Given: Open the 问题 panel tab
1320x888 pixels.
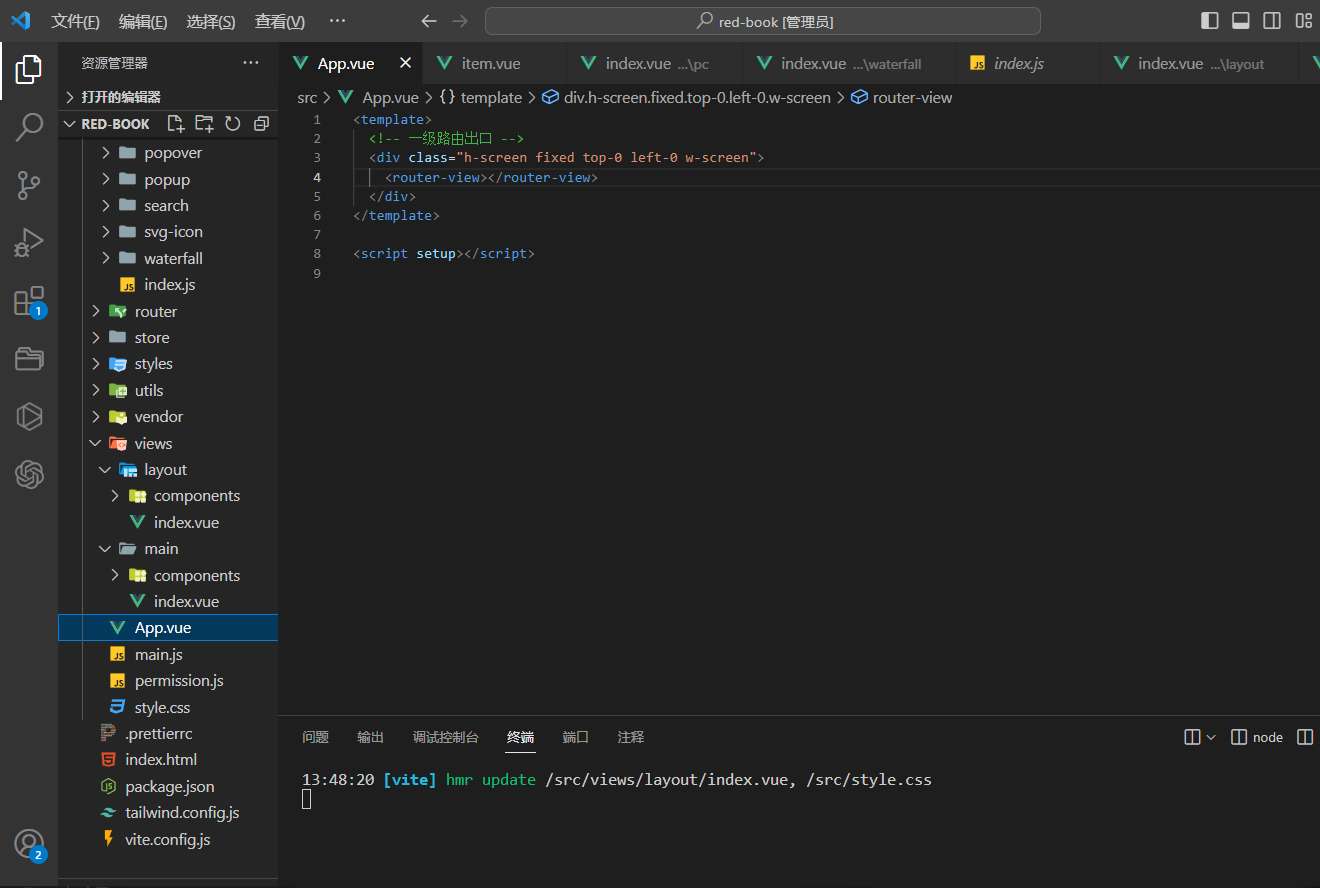Looking at the screenshot, I should coord(315,737).
